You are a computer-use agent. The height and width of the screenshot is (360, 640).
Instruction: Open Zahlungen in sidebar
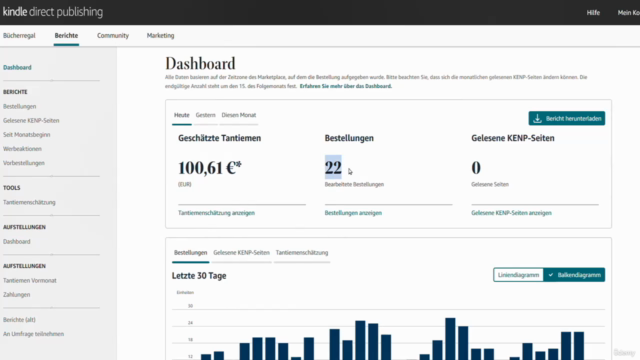[17, 294]
